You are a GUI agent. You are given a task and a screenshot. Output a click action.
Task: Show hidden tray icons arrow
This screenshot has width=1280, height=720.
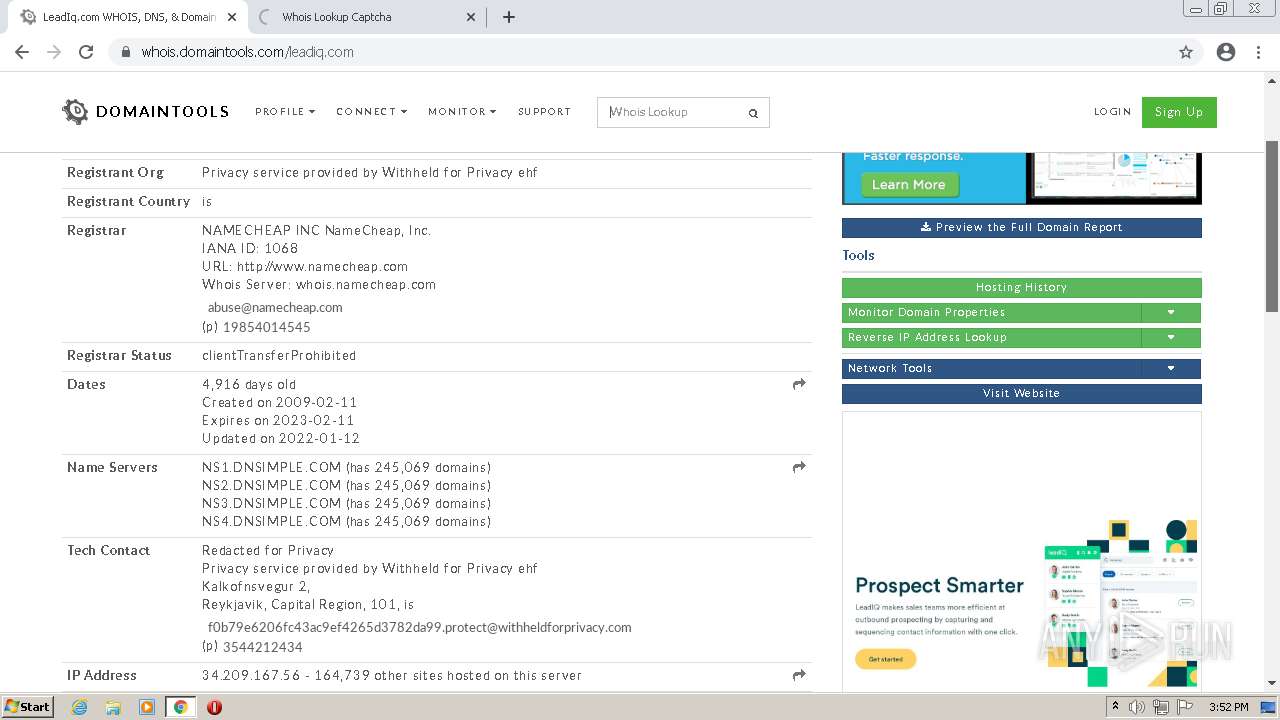[x=1115, y=707]
